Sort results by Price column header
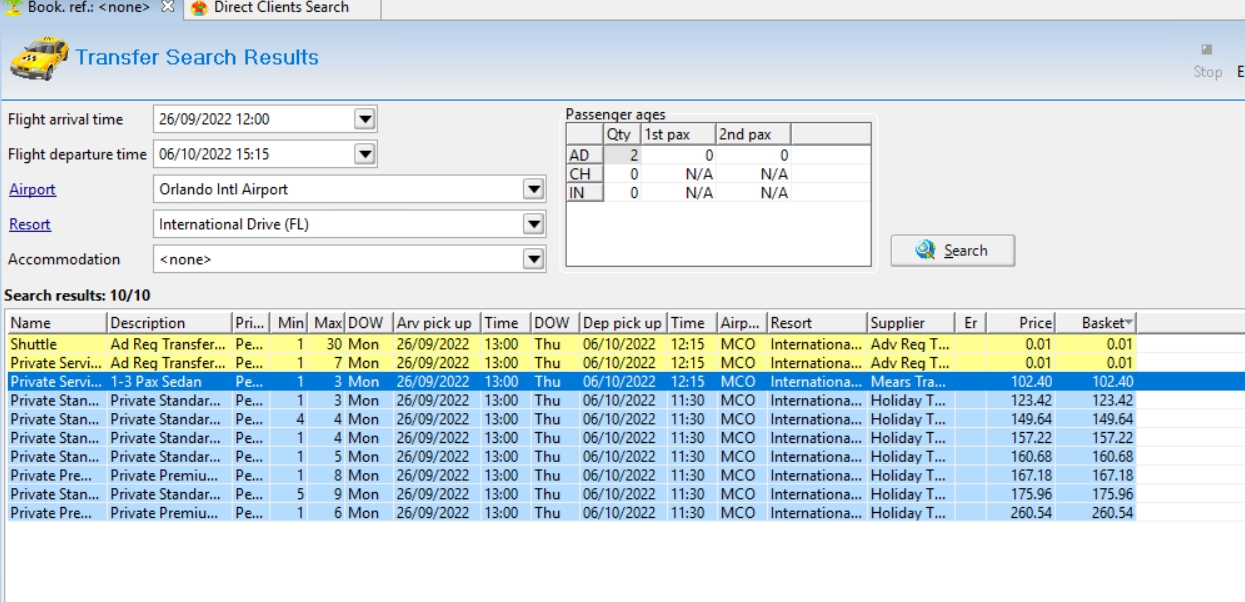Image resolution: width=1245 pixels, height=602 pixels. pyautogui.click(x=1021, y=323)
